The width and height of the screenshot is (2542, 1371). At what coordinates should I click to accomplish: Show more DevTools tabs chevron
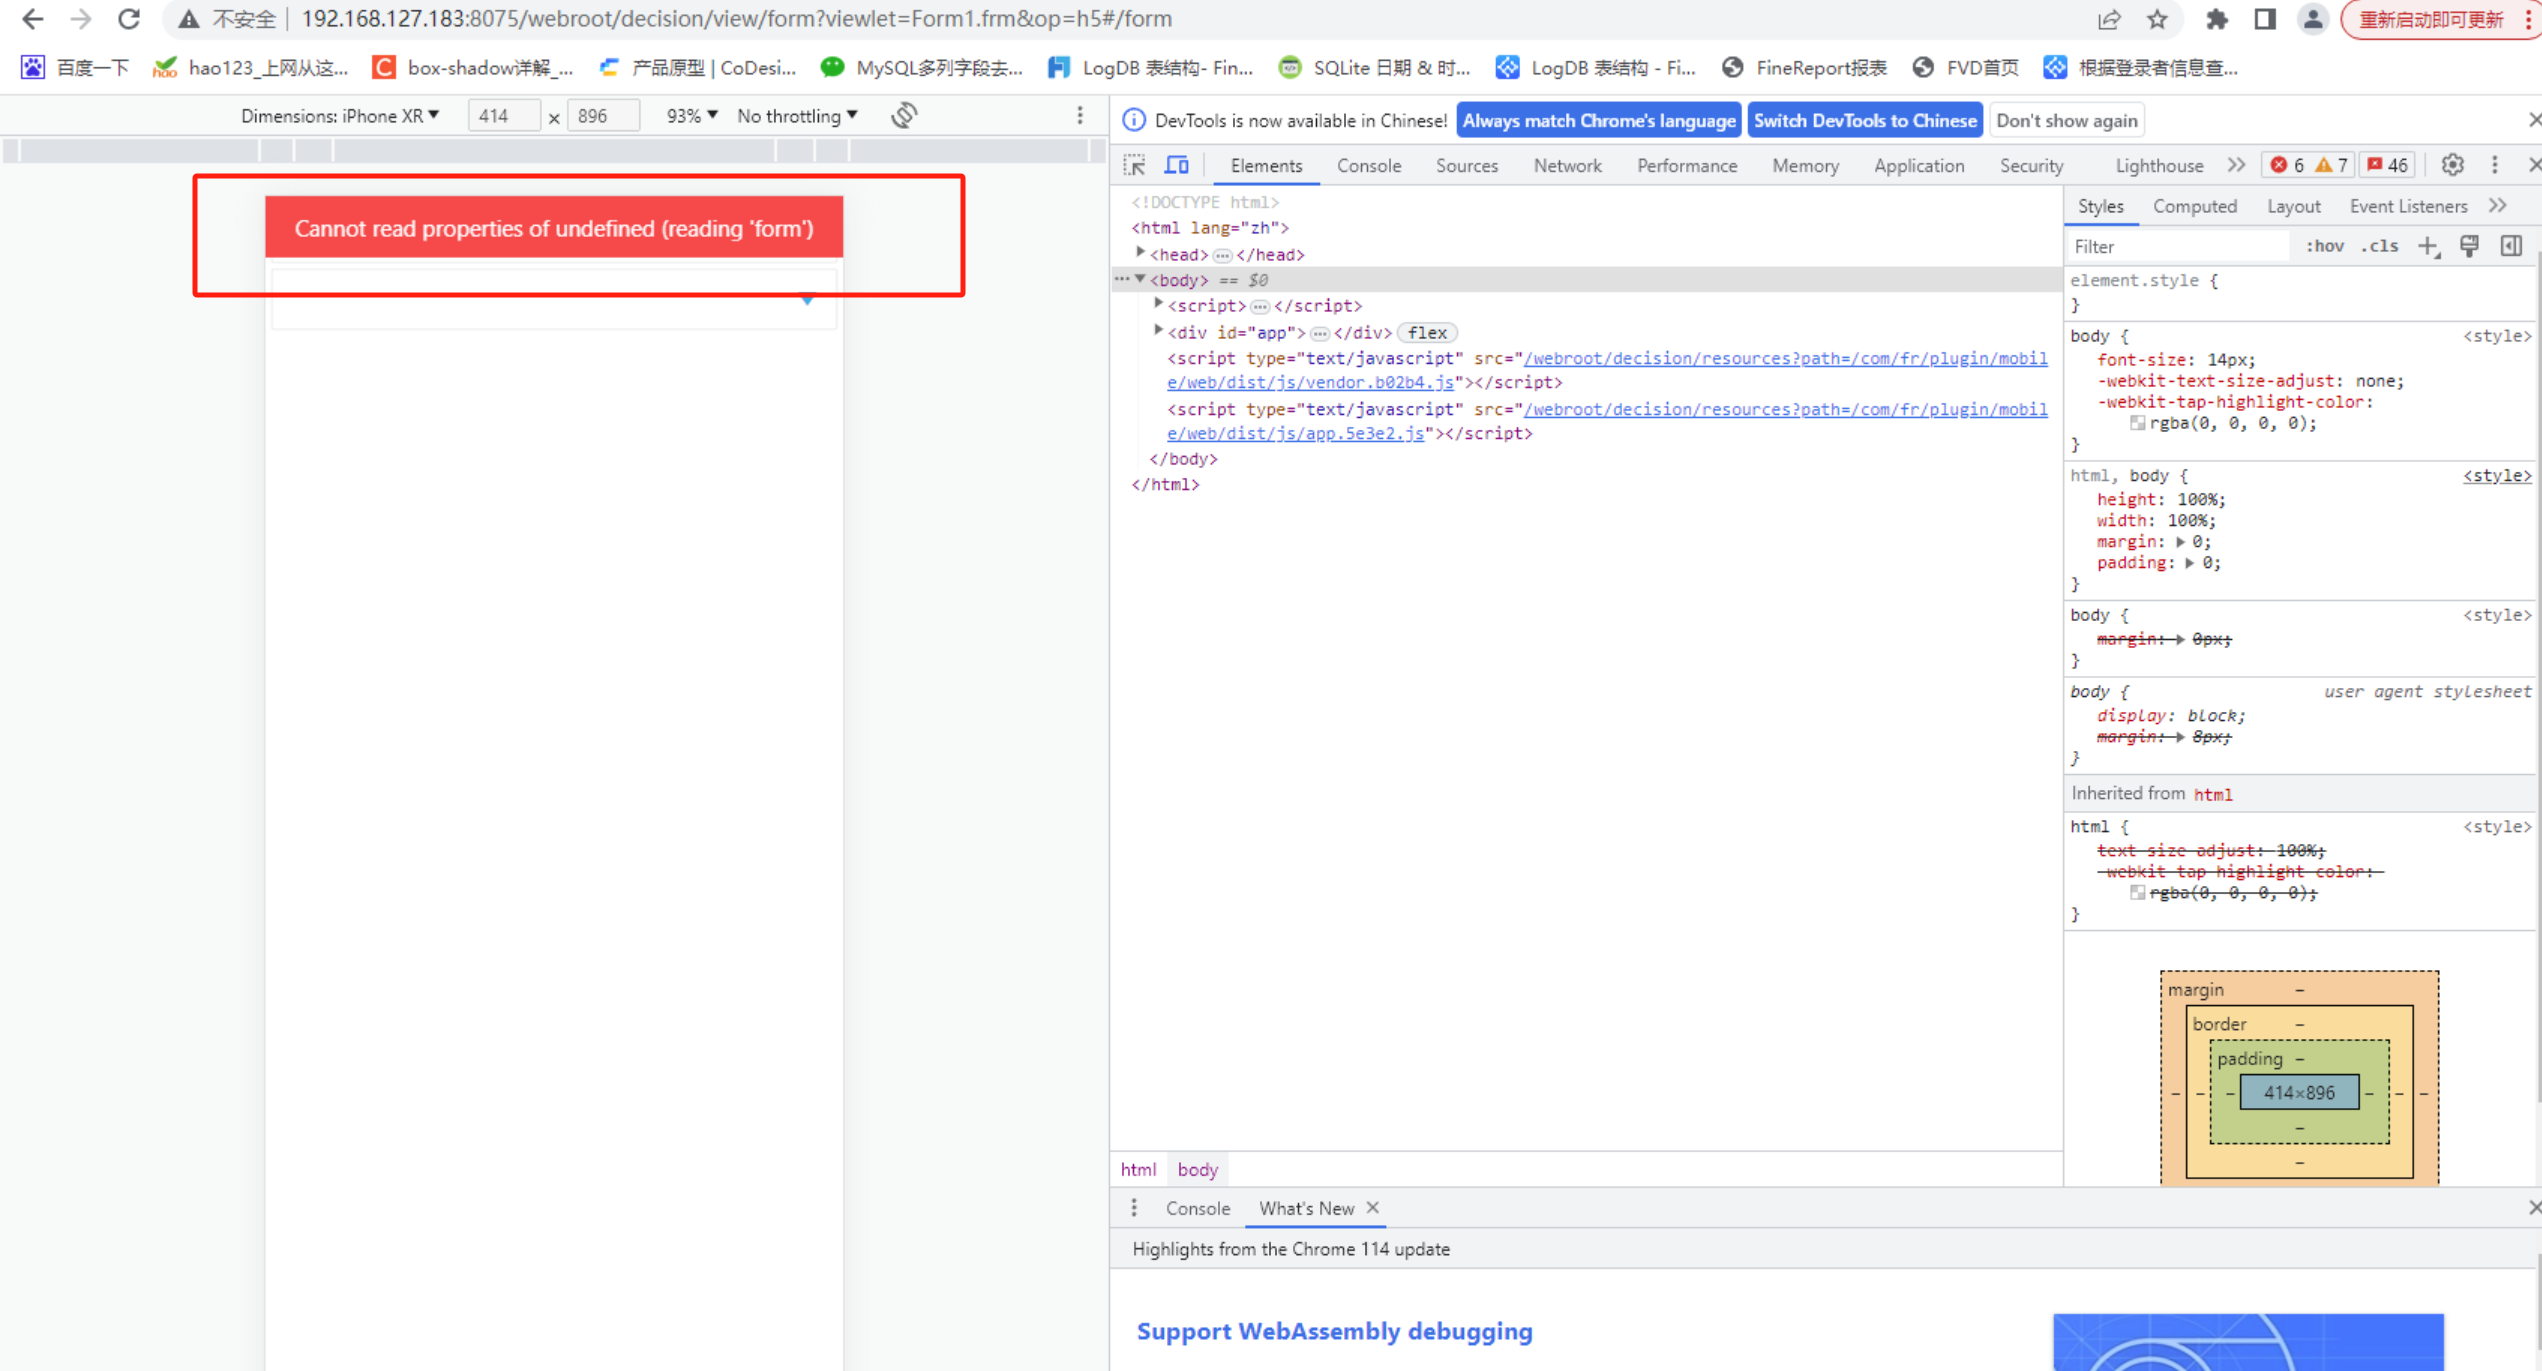click(2236, 165)
